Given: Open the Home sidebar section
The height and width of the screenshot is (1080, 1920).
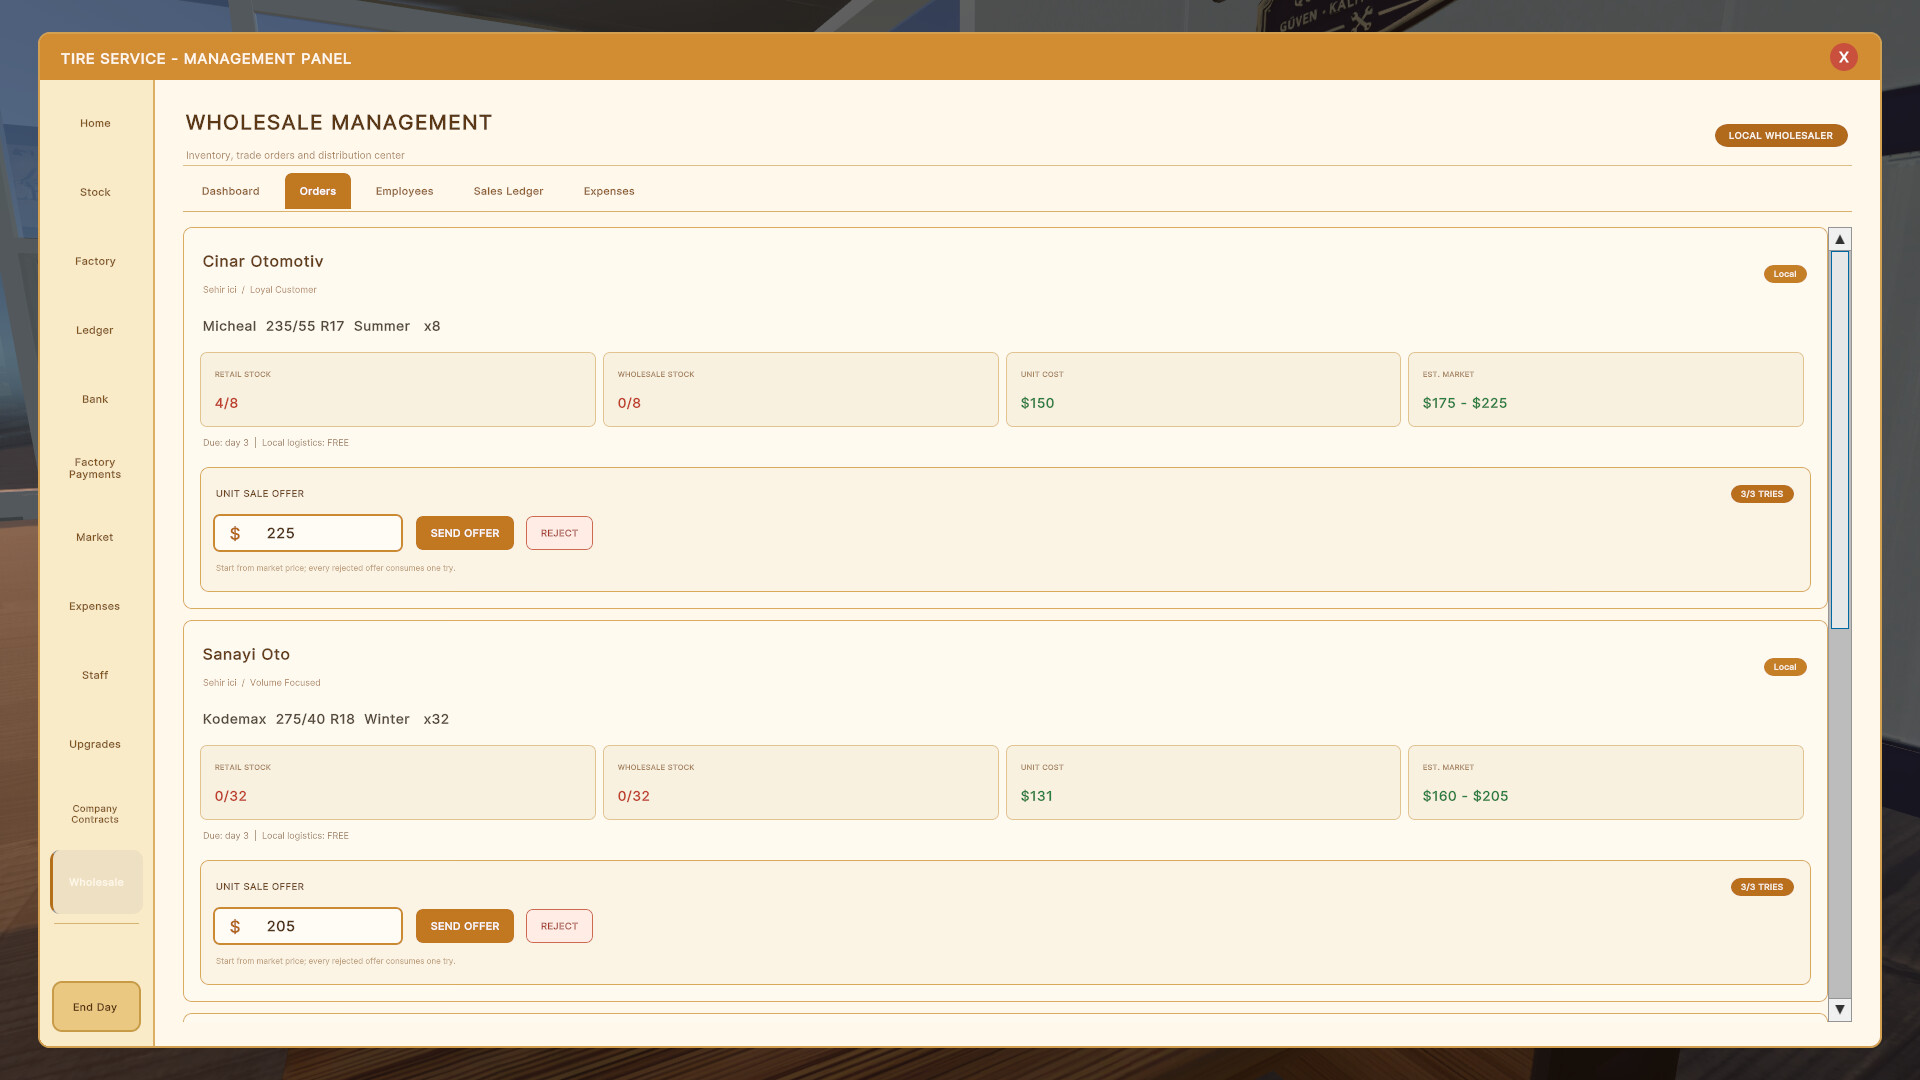Looking at the screenshot, I should [x=95, y=123].
